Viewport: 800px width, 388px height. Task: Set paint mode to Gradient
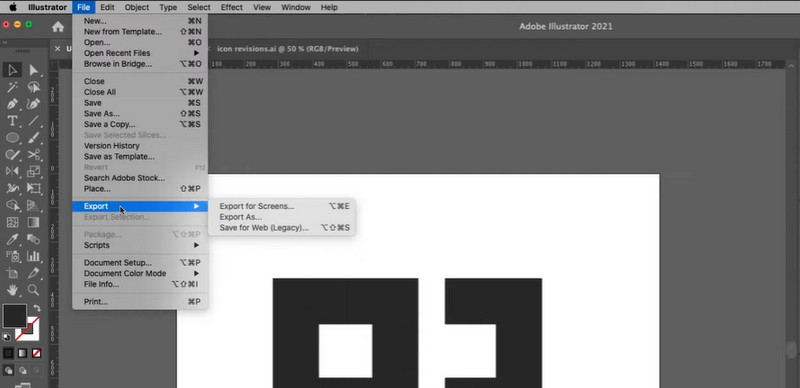[22, 353]
